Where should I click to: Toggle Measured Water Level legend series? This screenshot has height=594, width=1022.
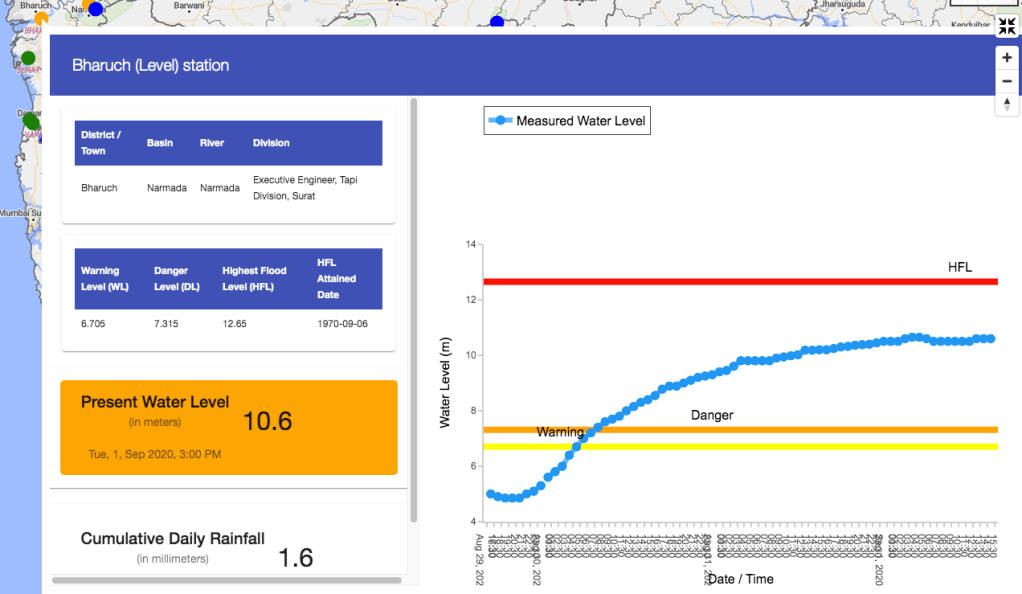[567, 121]
